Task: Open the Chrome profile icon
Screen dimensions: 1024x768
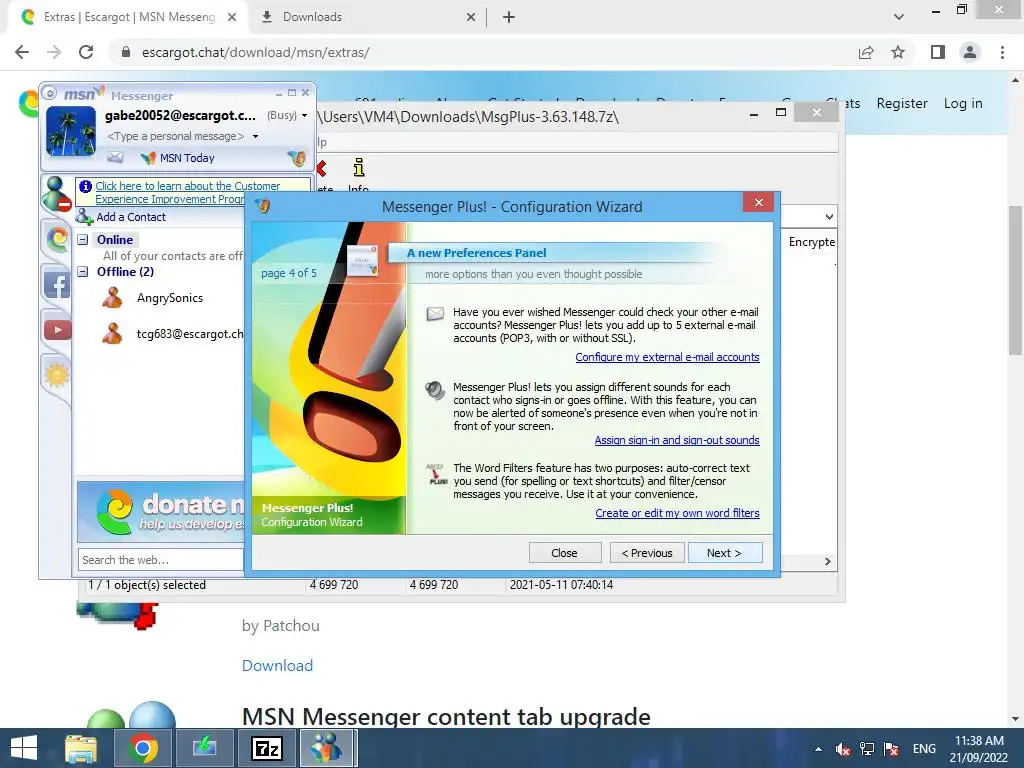Action: coord(970,52)
